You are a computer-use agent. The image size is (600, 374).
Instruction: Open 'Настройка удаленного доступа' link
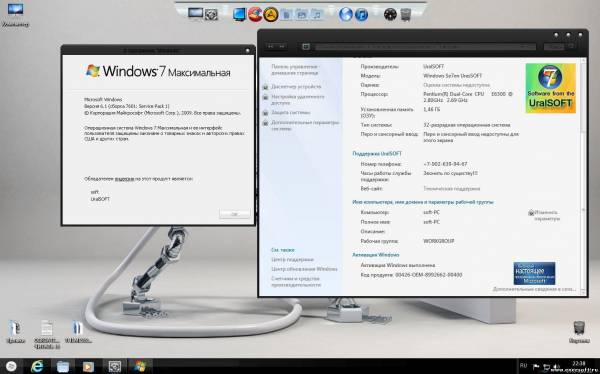point(297,100)
